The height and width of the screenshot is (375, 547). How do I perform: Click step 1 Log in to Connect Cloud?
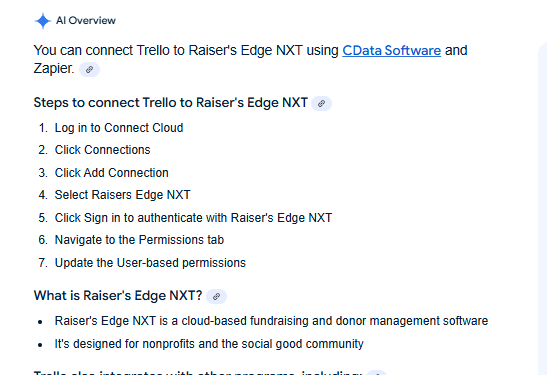(x=119, y=128)
